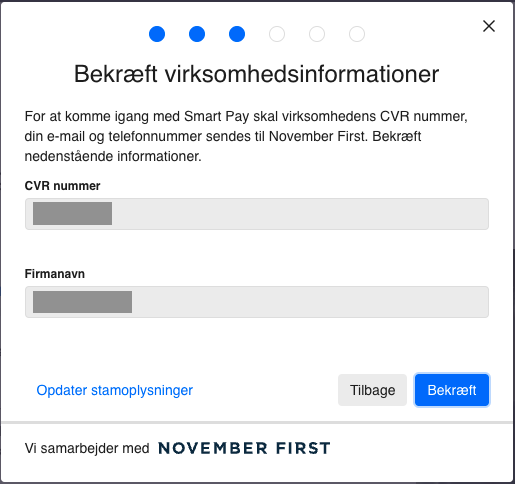The width and height of the screenshot is (515, 484).
Task: Click the Firmanavn label
Action: pyautogui.click(x=55, y=274)
